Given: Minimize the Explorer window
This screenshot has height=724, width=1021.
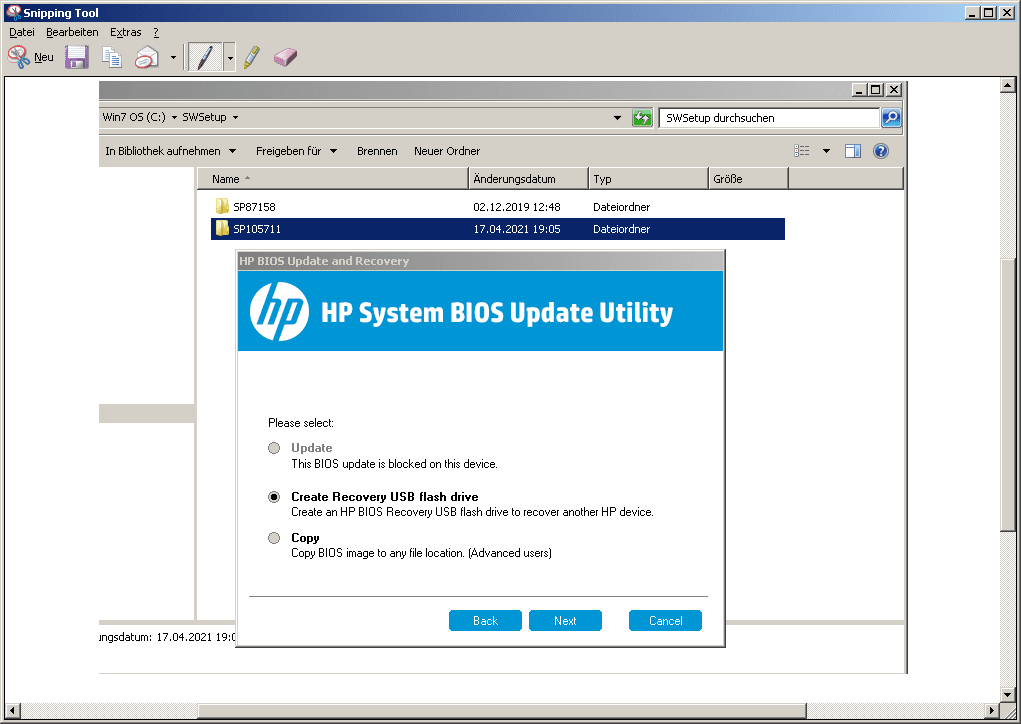Looking at the screenshot, I should (860, 89).
